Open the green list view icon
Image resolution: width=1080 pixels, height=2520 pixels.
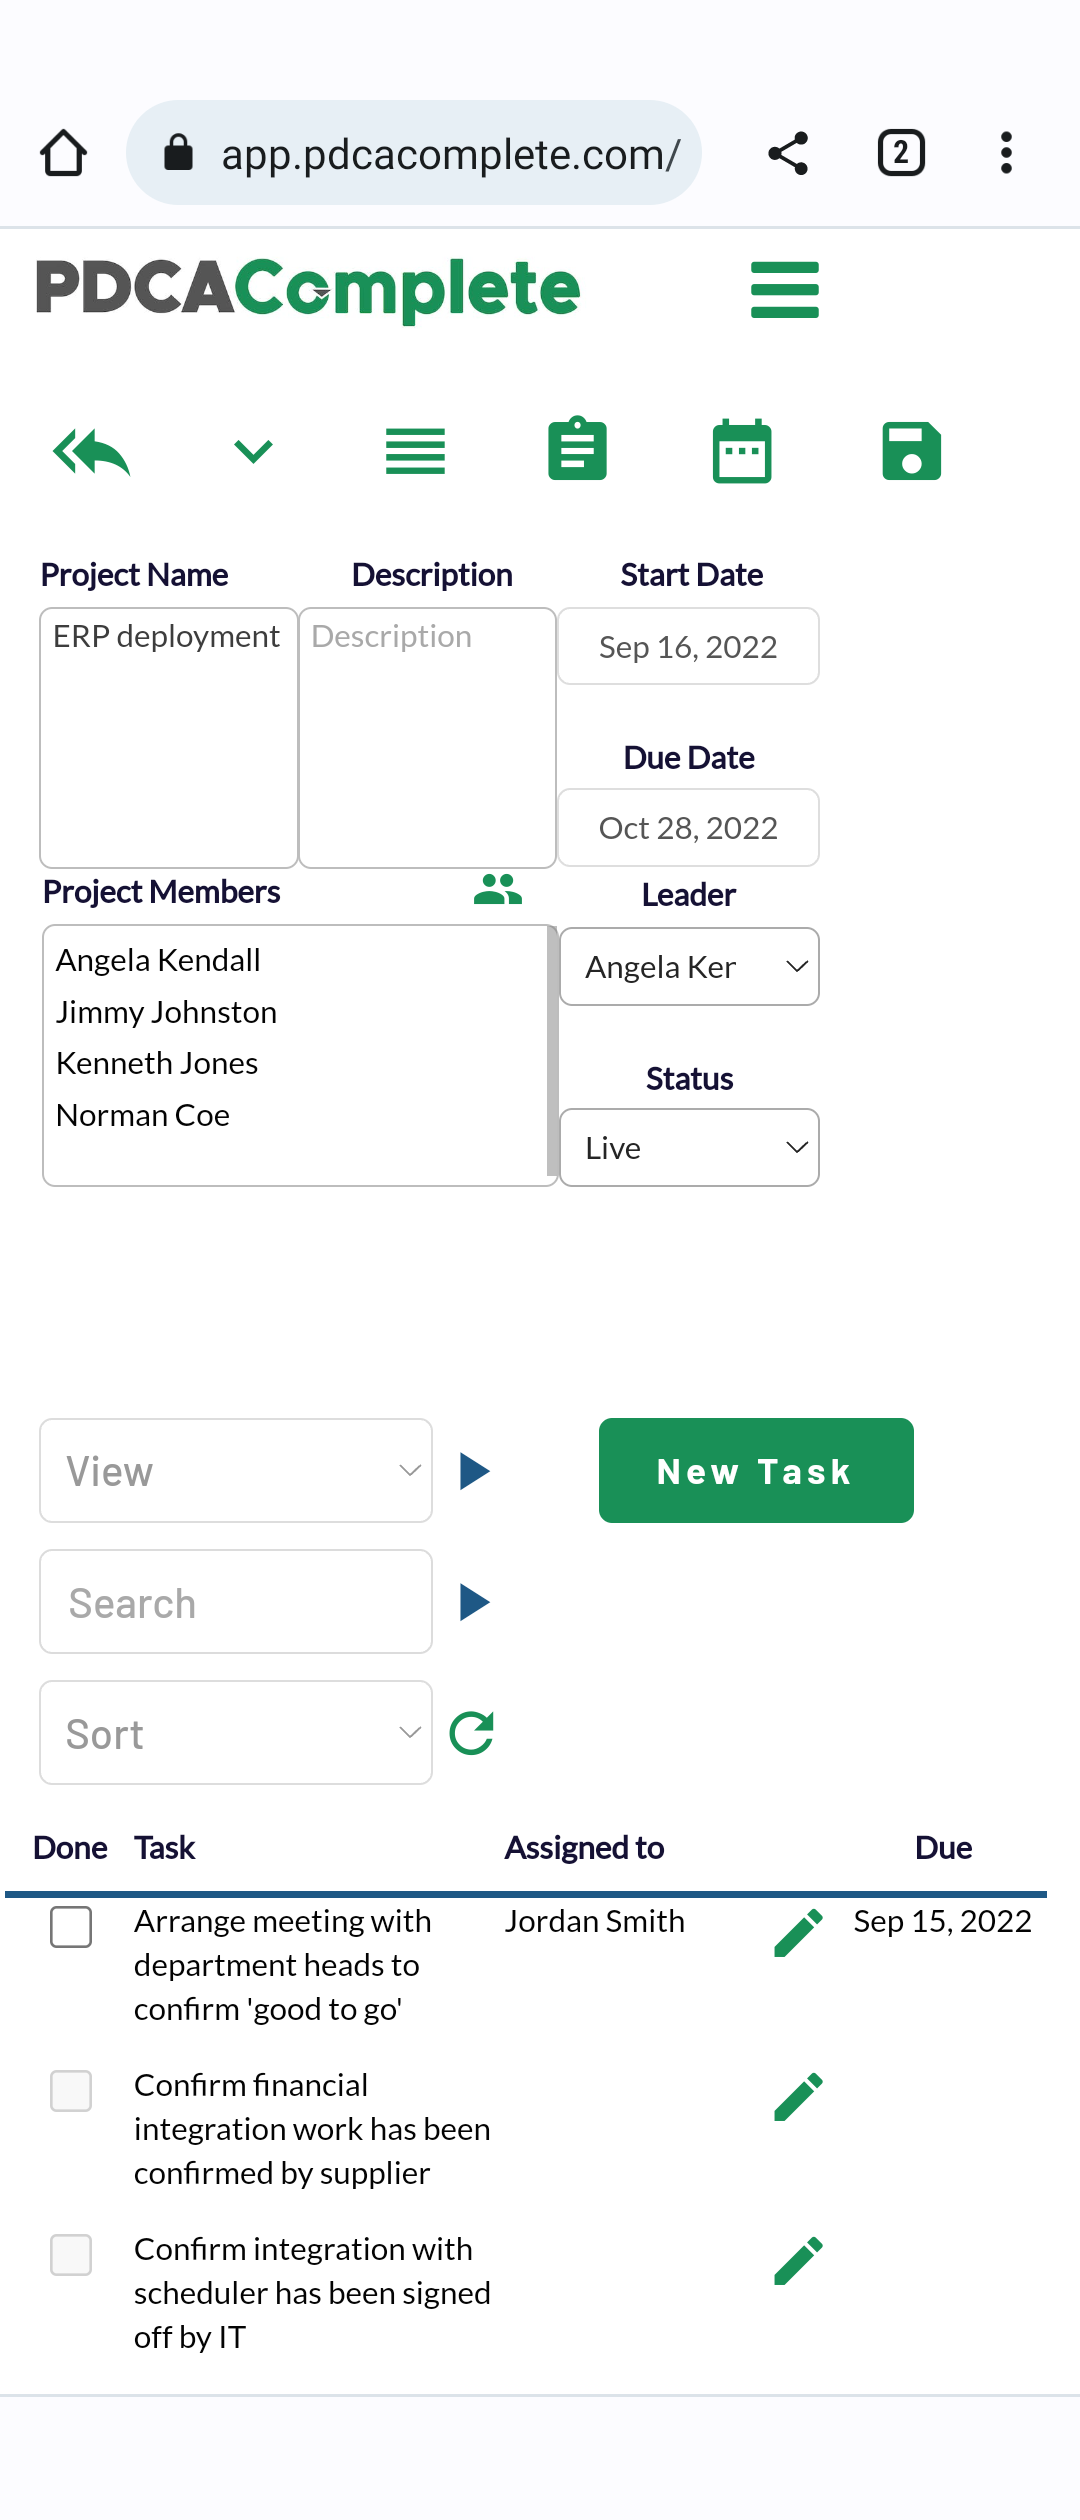tap(415, 451)
